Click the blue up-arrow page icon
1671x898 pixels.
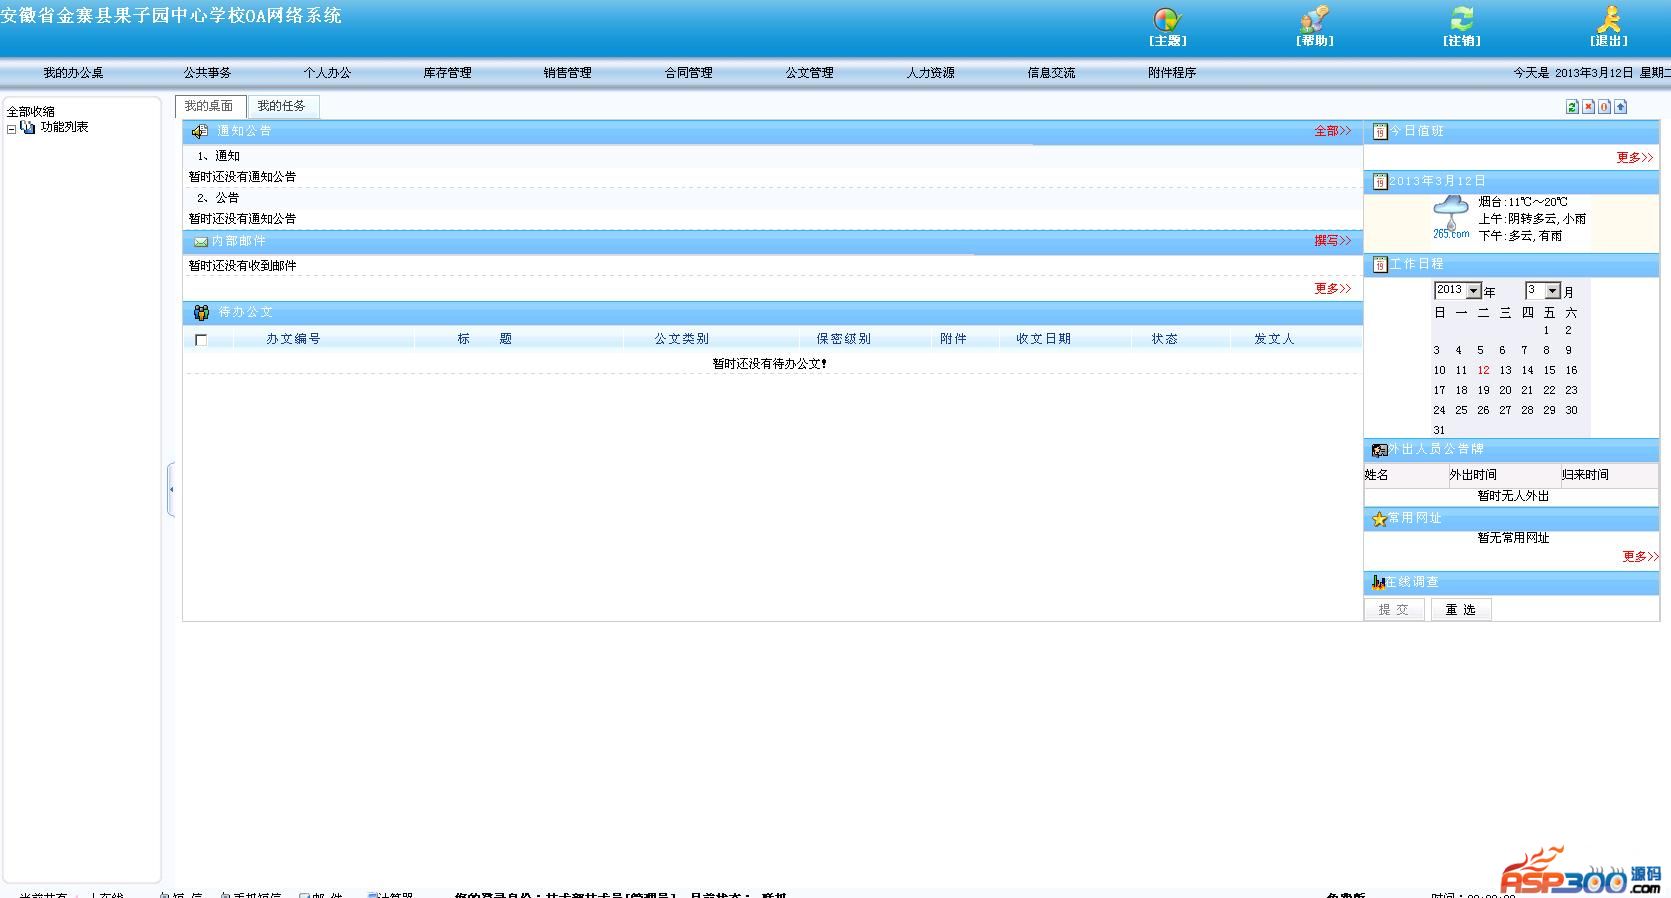point(1620,107)
